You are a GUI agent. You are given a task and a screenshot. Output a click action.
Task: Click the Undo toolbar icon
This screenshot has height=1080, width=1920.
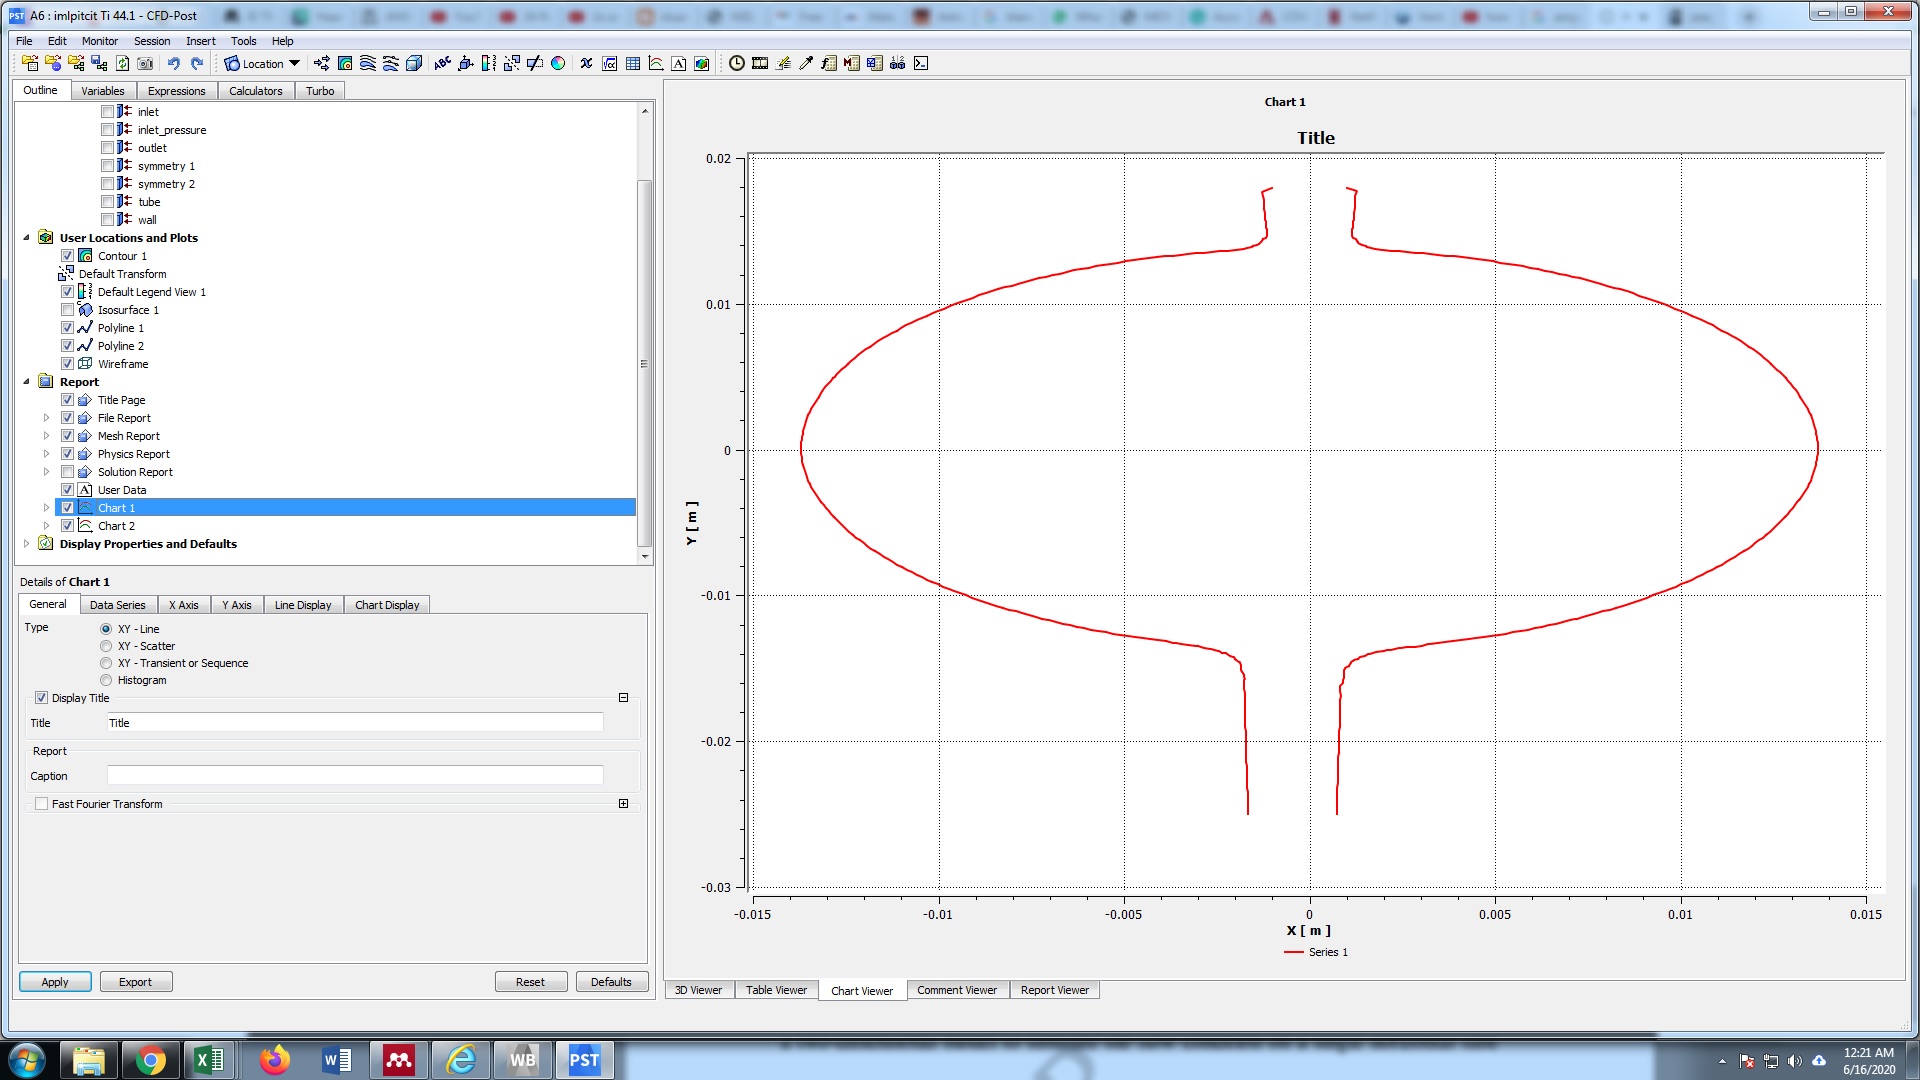pyautogui.click(x=174, y=63)
